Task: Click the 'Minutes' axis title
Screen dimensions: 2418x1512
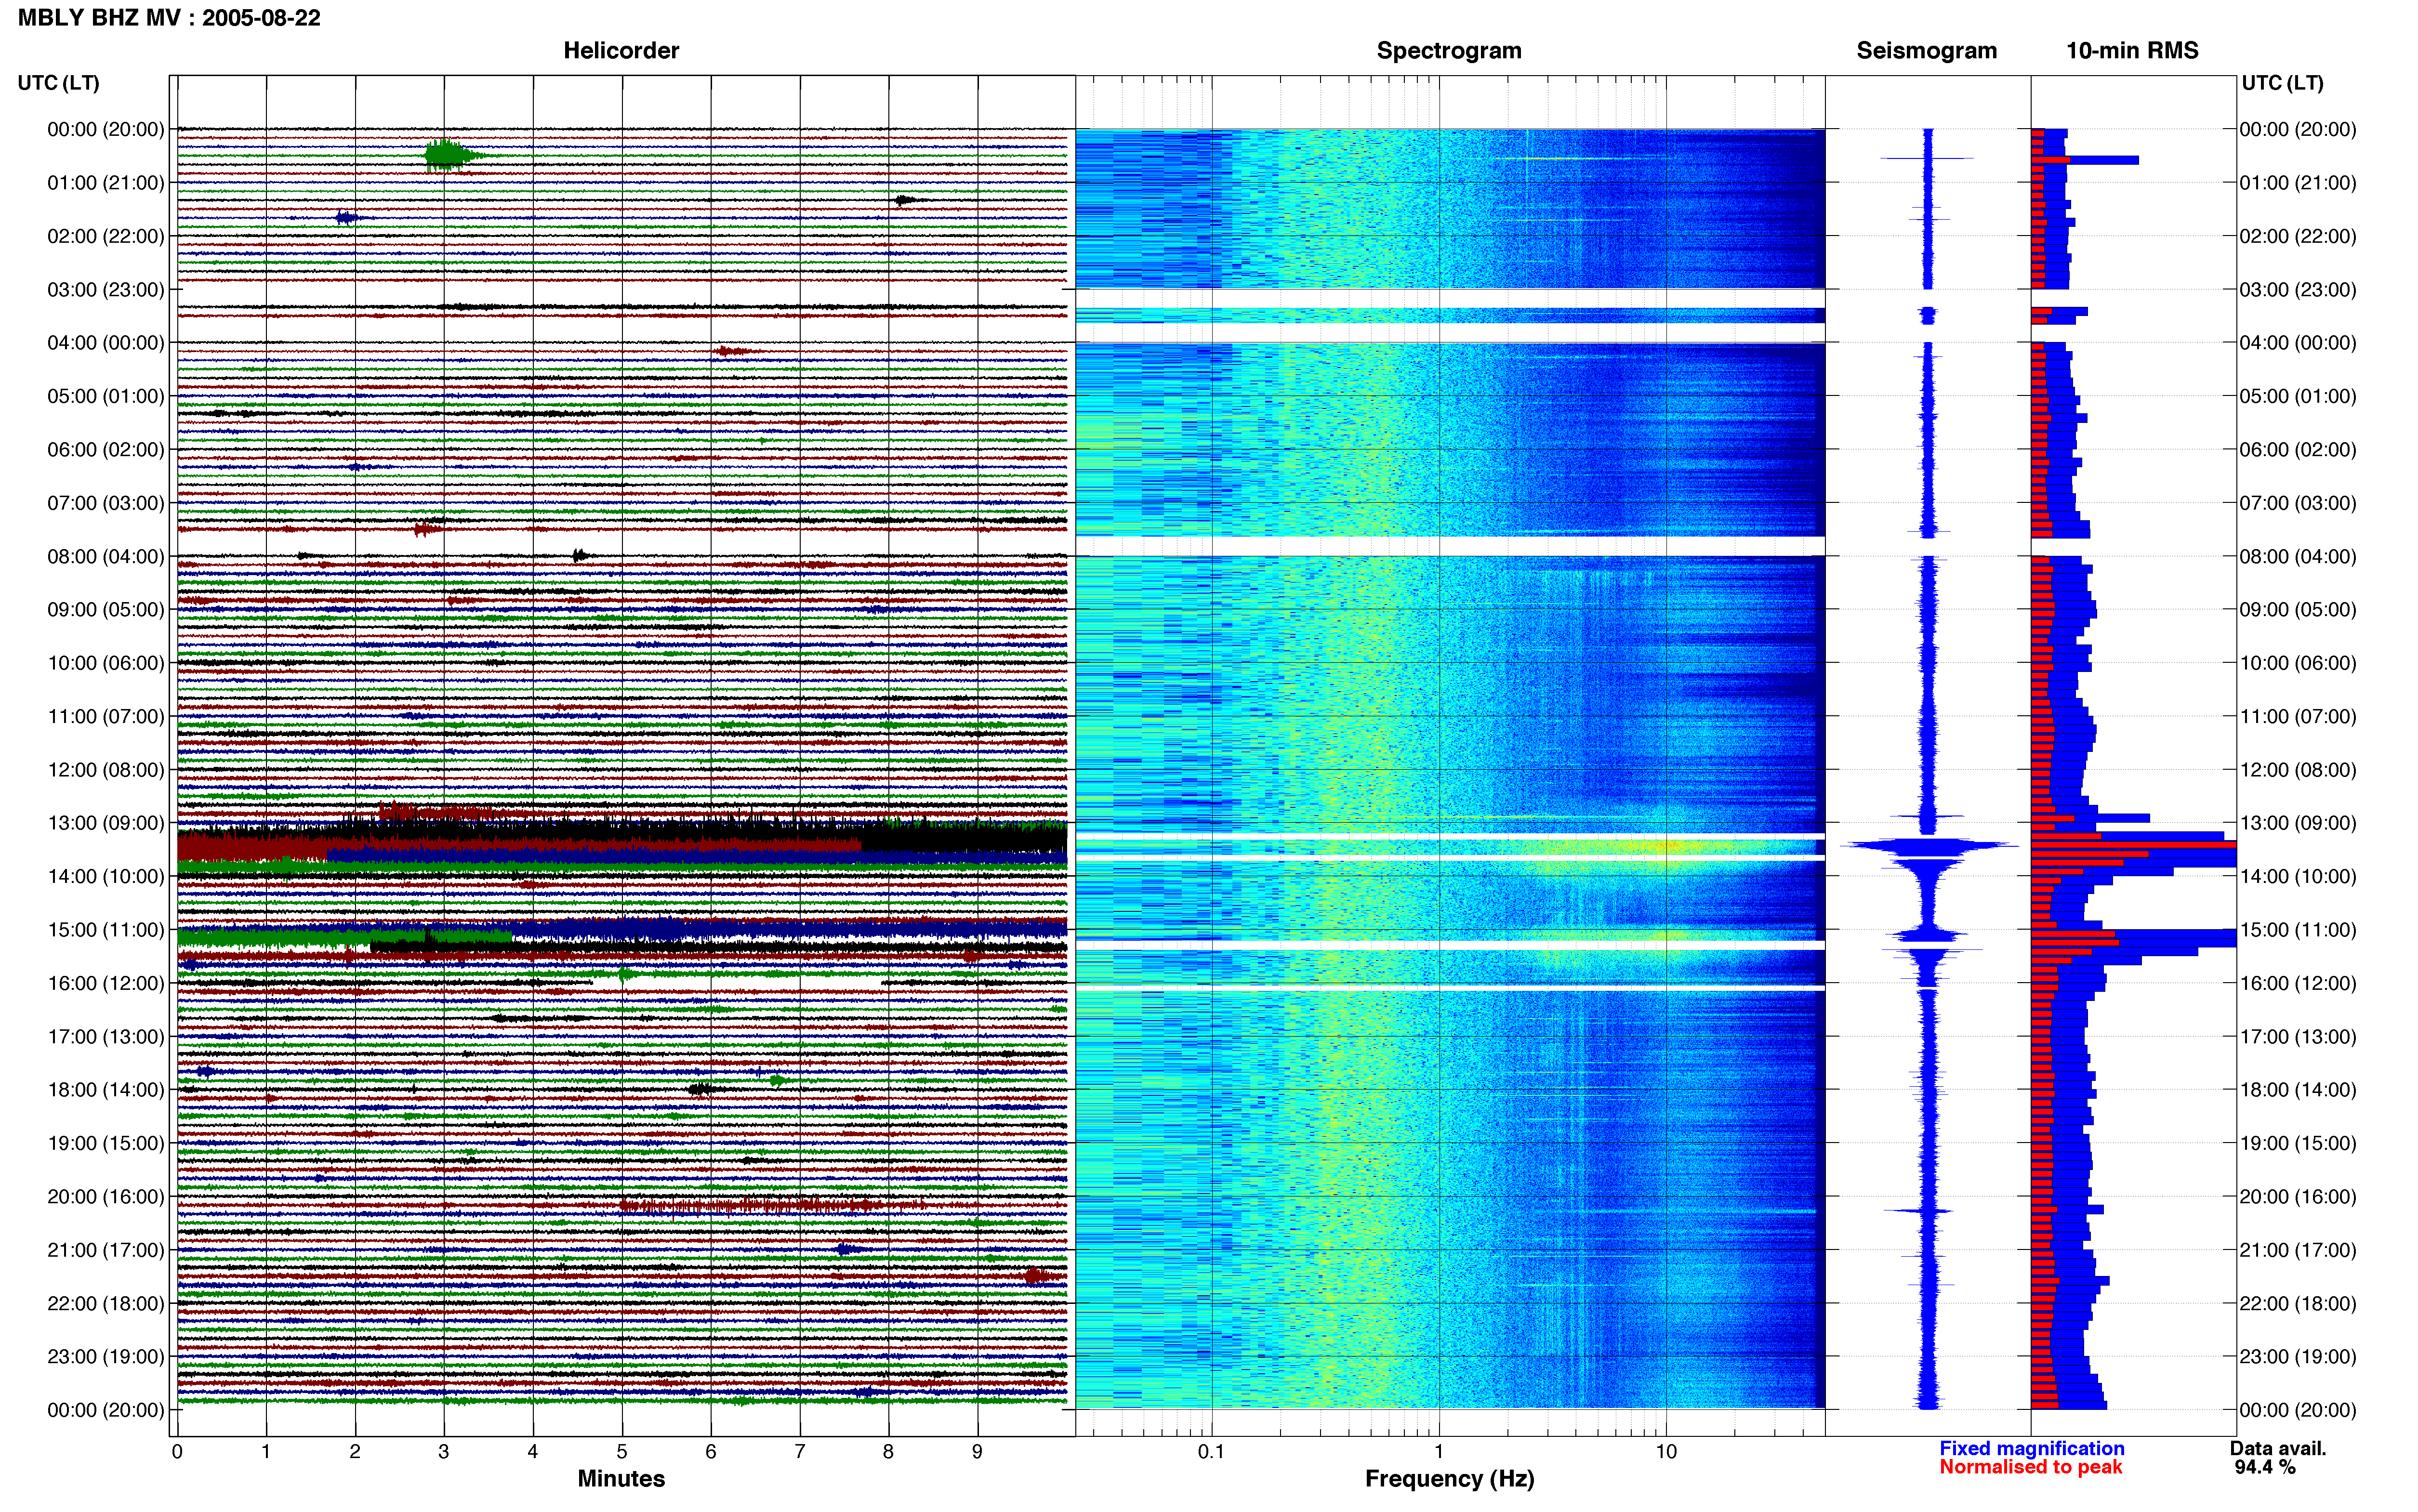Action: [x=621, y=1478]
